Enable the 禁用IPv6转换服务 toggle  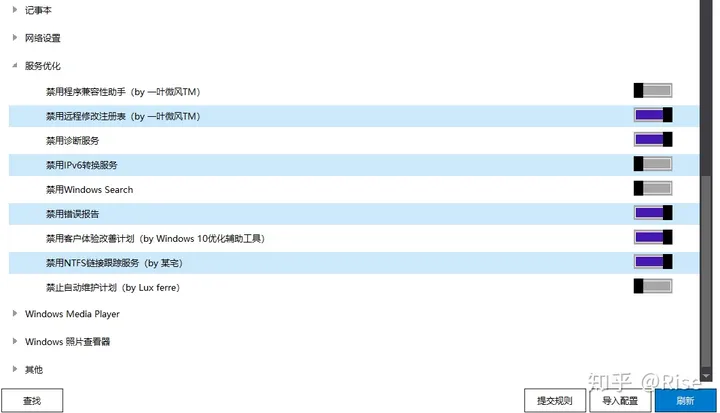[653, 164]
